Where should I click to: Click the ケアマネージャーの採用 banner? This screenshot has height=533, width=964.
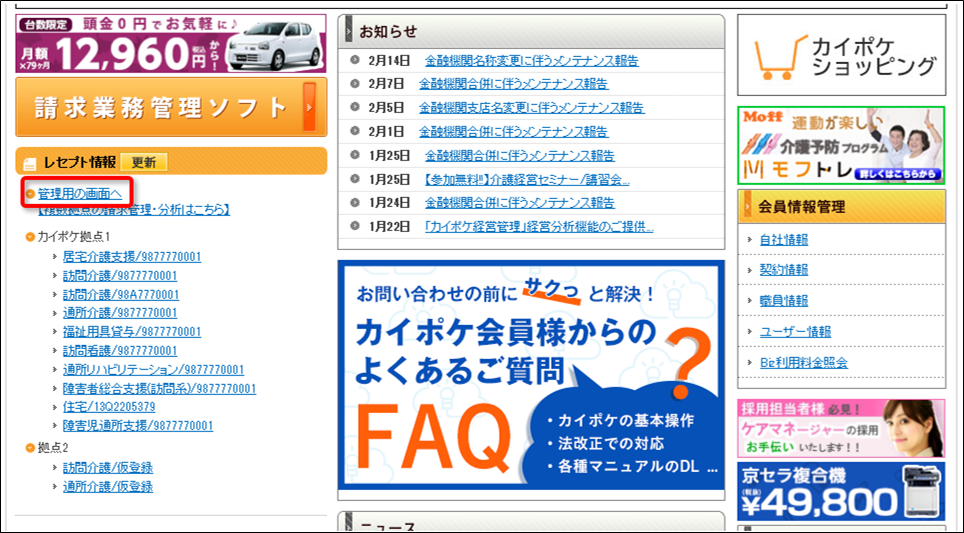841,428
